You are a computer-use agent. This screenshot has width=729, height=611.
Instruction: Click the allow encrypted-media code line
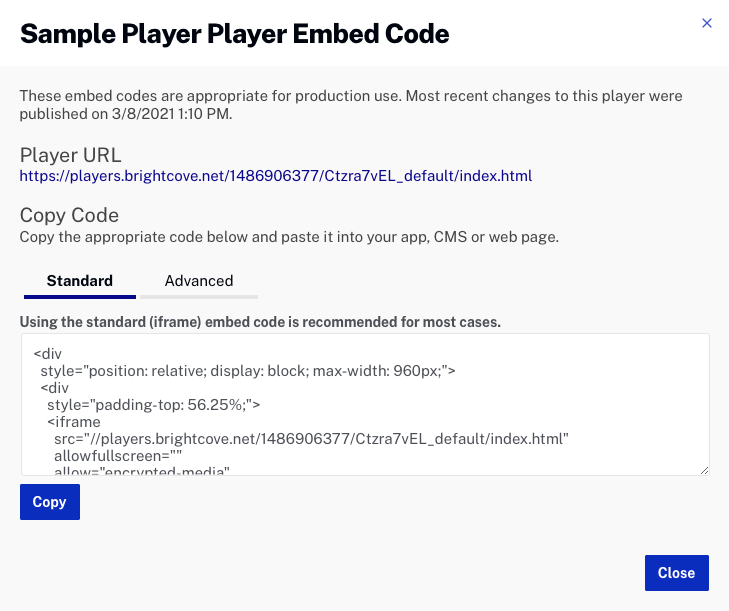point(143,470)
